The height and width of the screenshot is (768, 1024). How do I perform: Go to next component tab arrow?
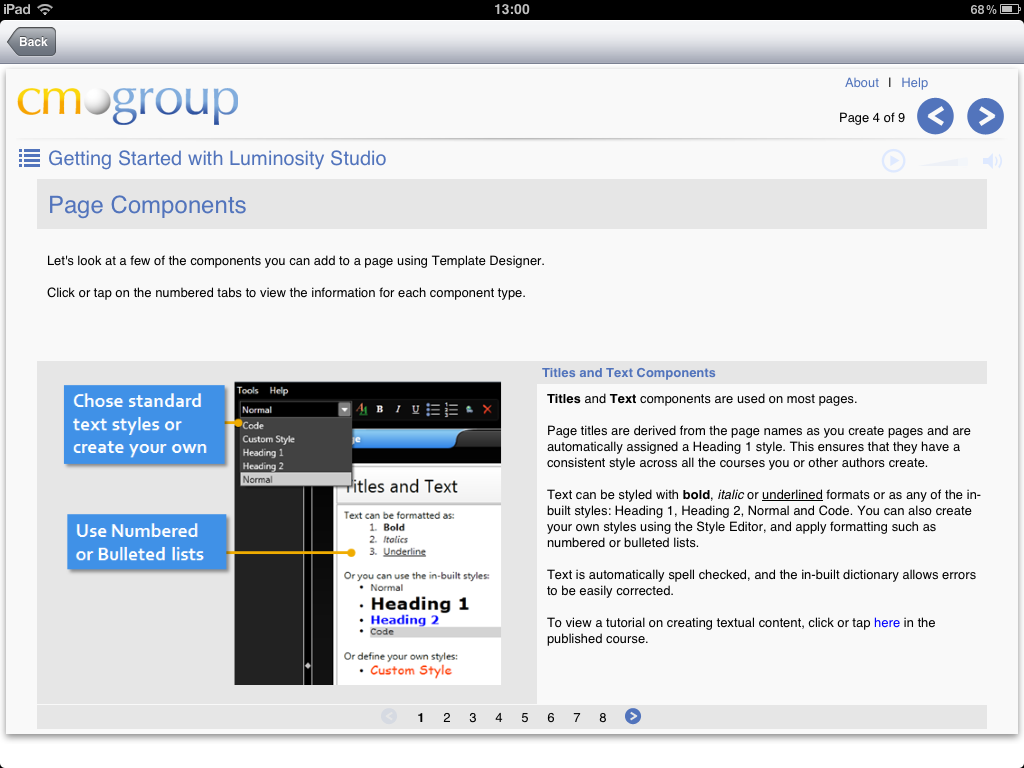click(633, 716)
